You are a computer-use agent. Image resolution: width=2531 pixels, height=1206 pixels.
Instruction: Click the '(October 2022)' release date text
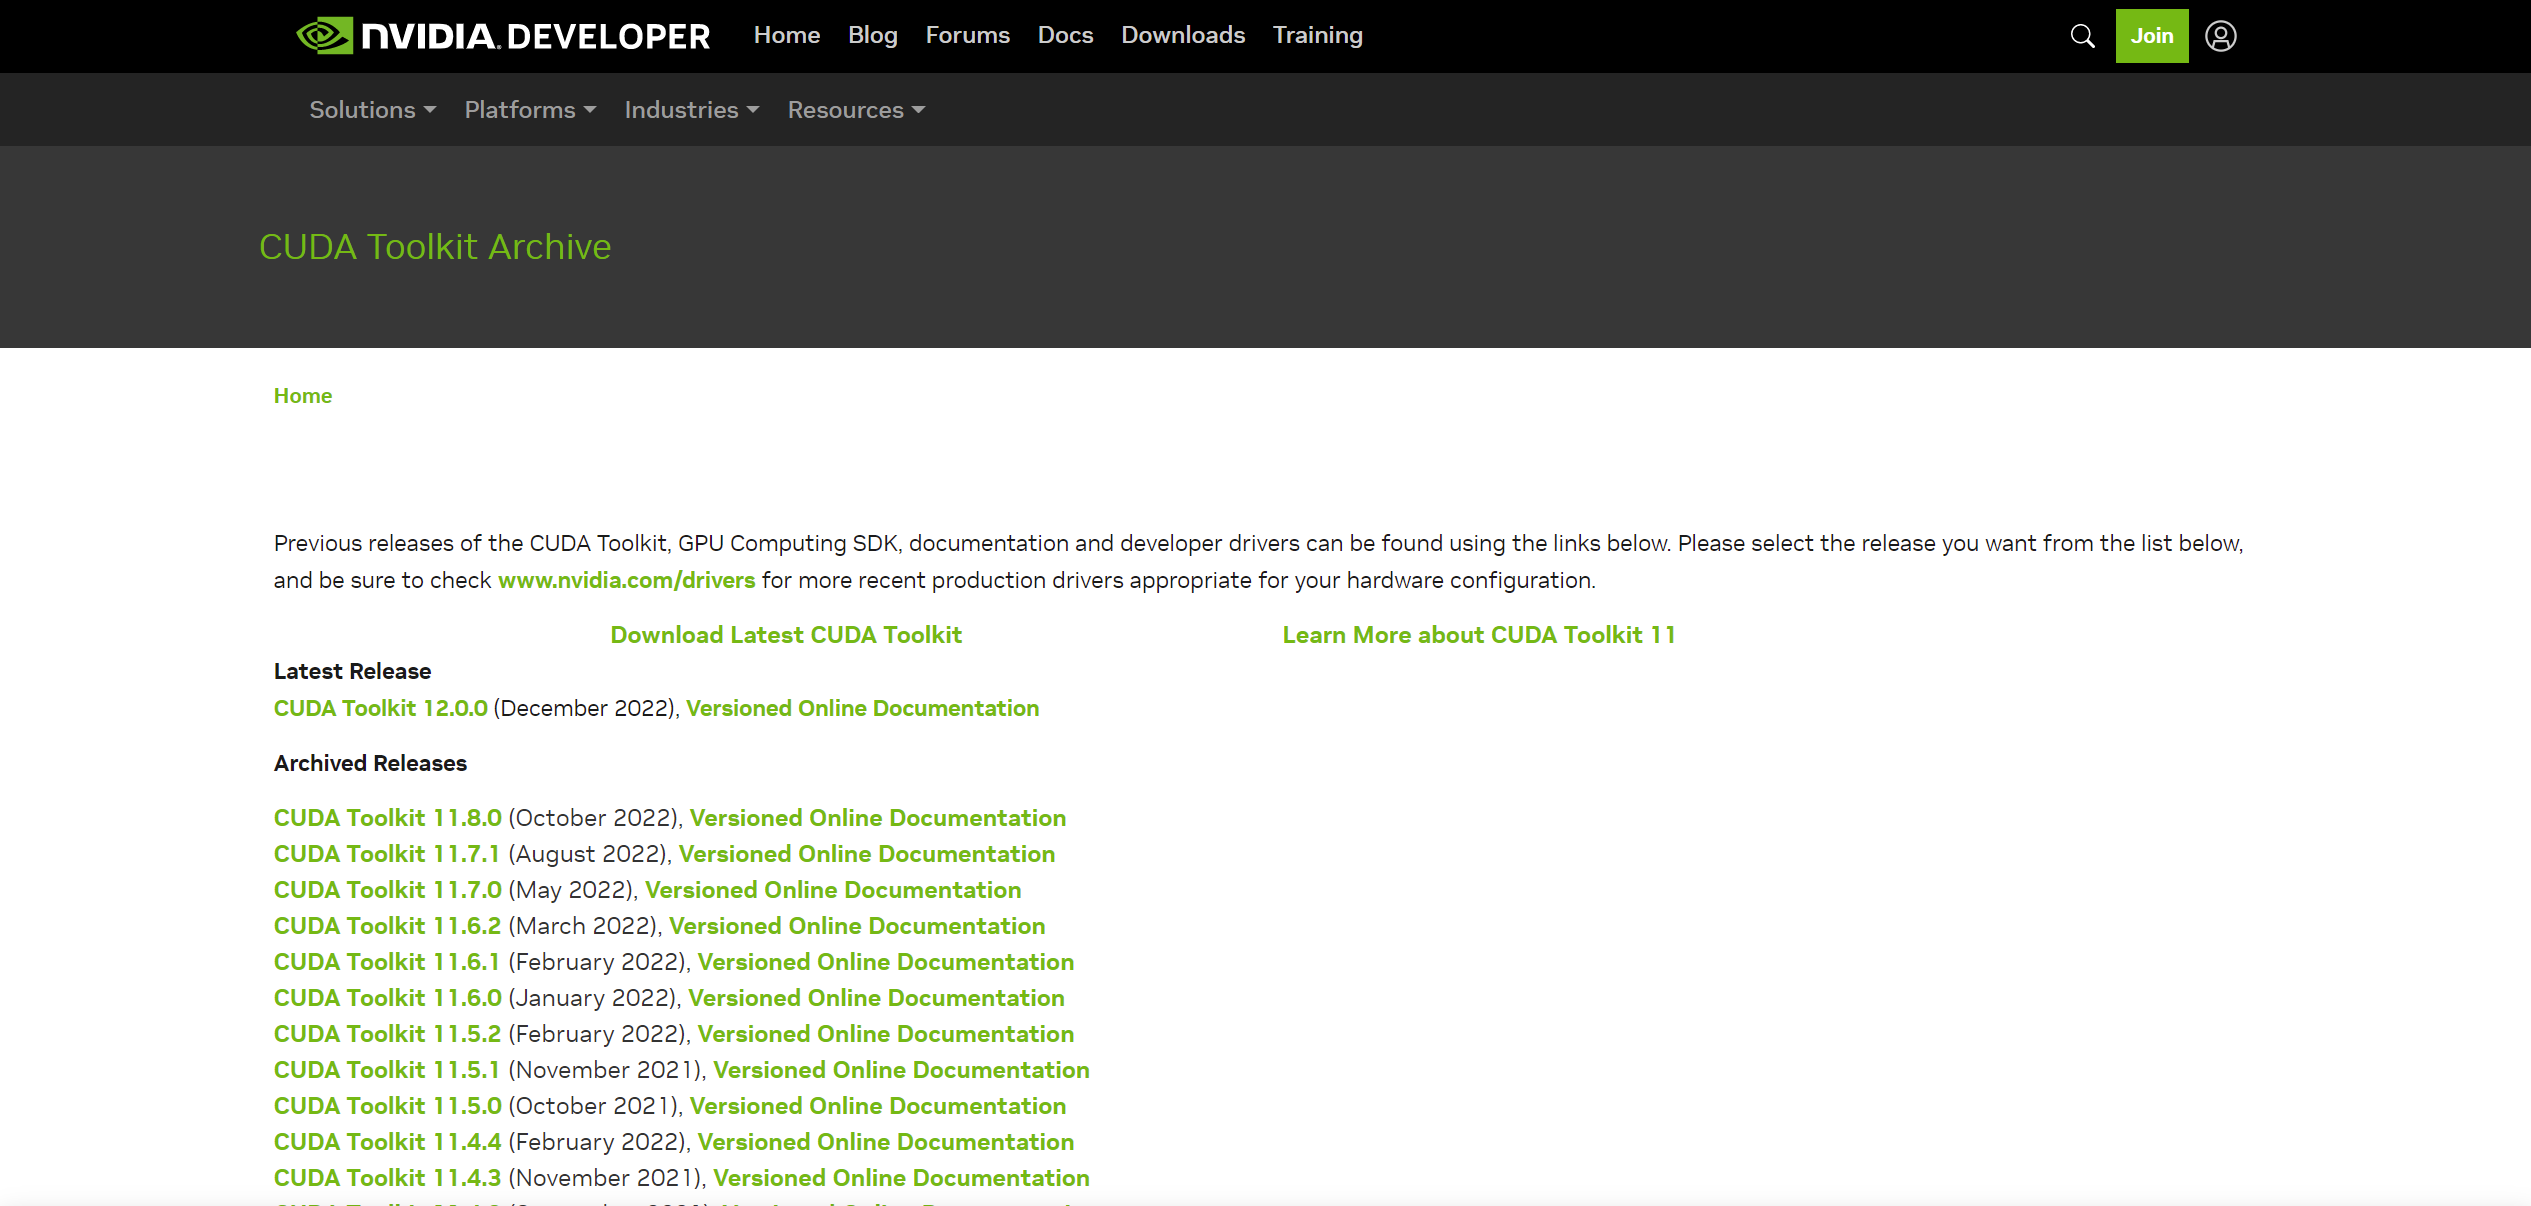click(x=594, y=818)
